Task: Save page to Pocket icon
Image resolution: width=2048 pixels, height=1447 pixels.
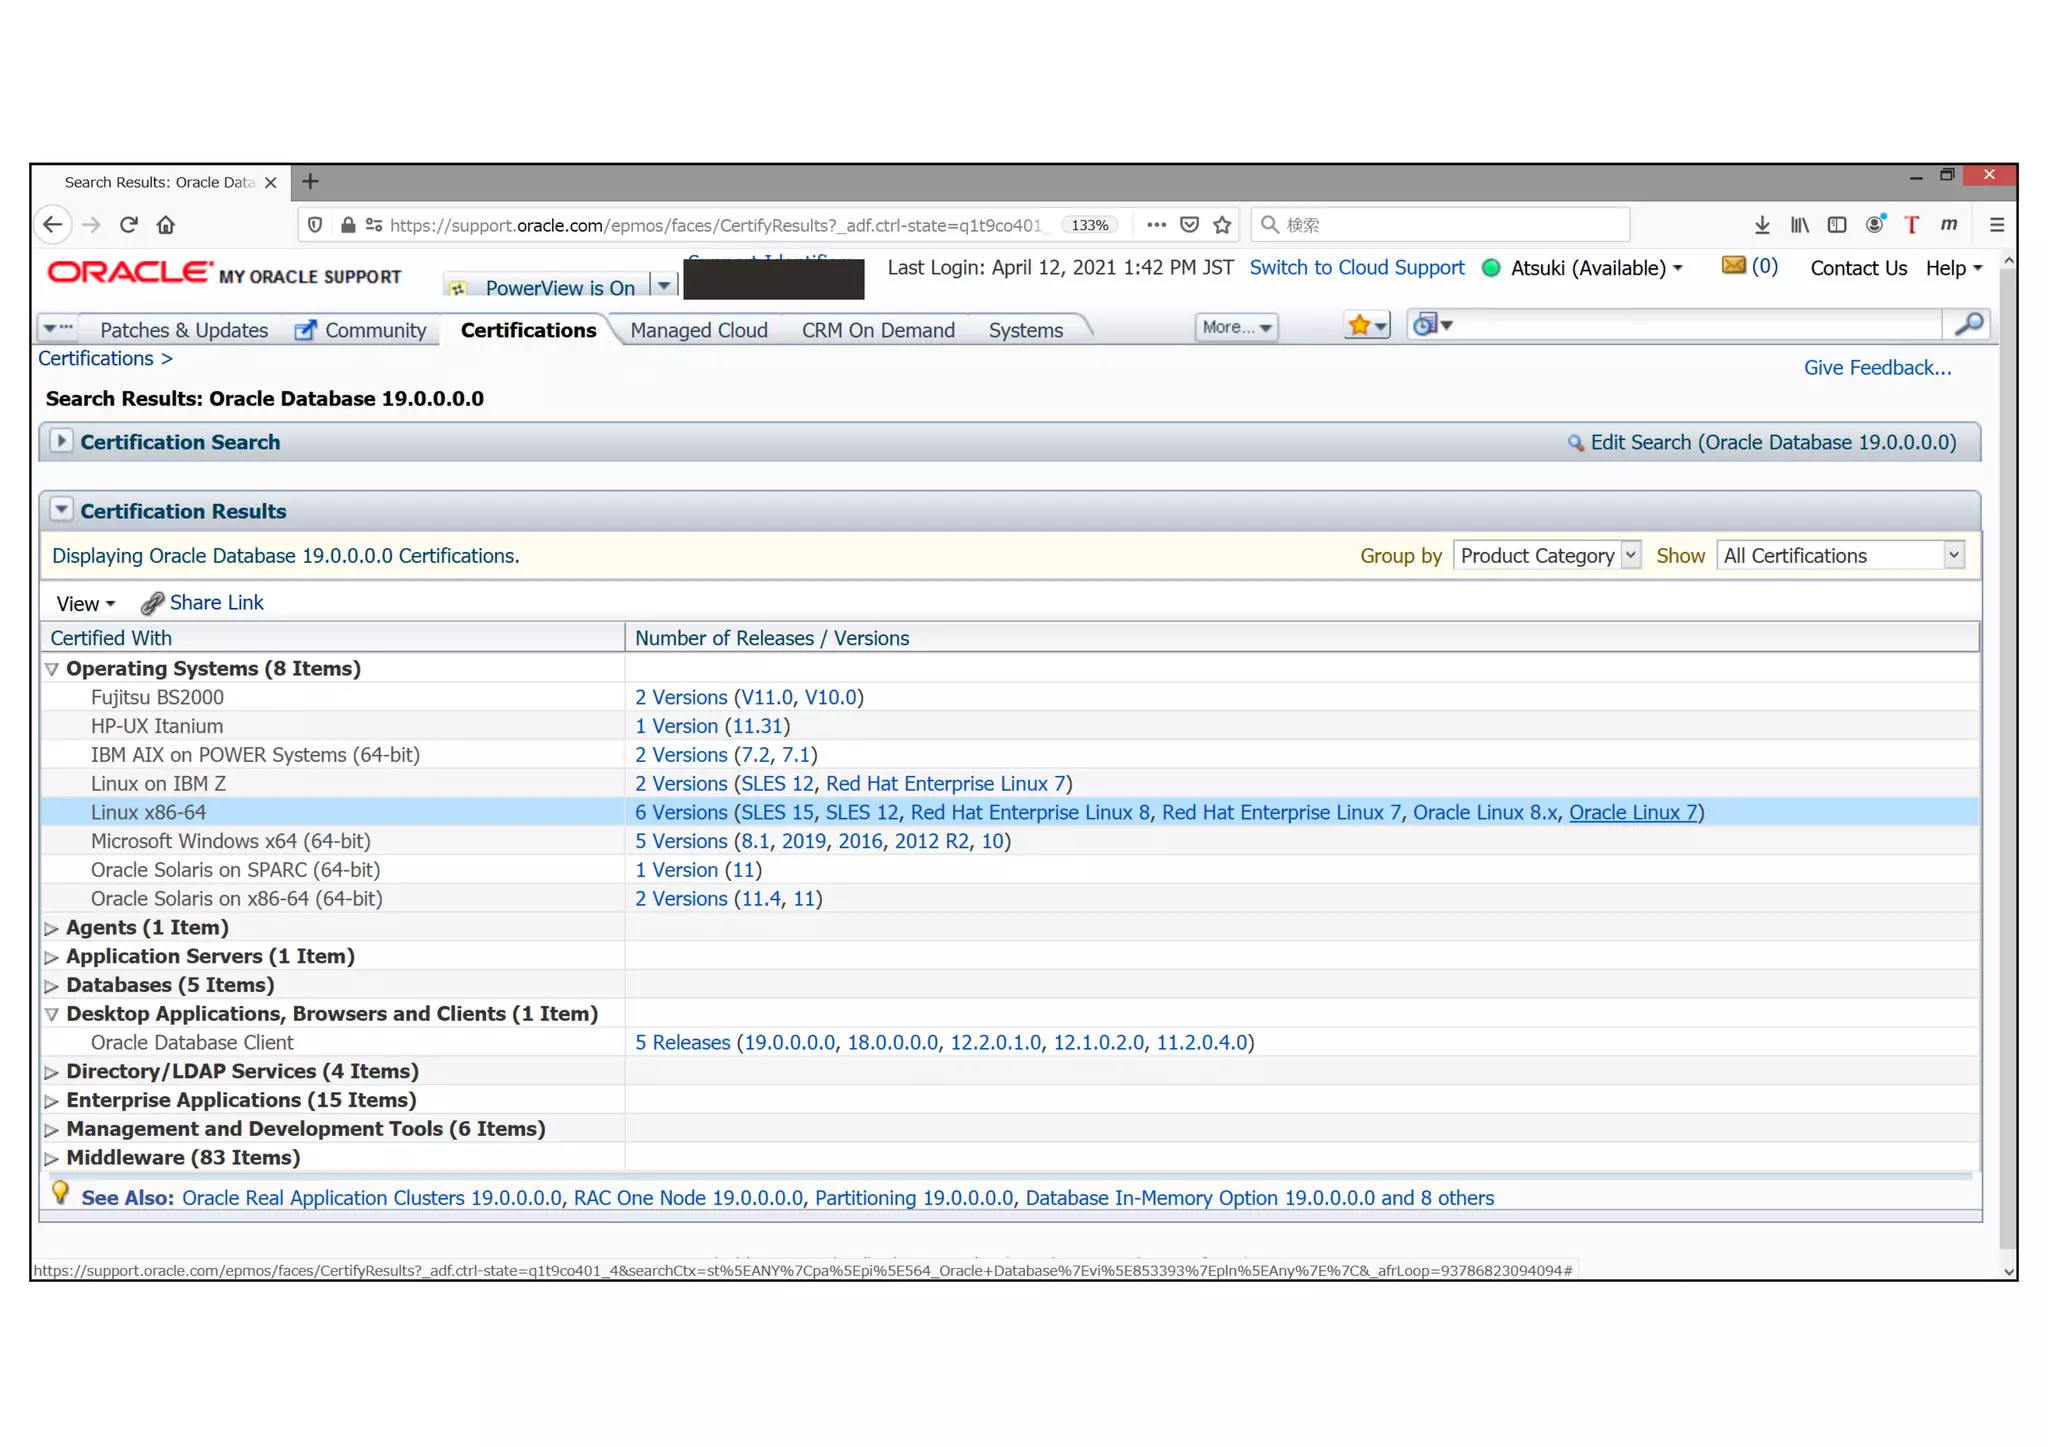Action: [1189, 225]
